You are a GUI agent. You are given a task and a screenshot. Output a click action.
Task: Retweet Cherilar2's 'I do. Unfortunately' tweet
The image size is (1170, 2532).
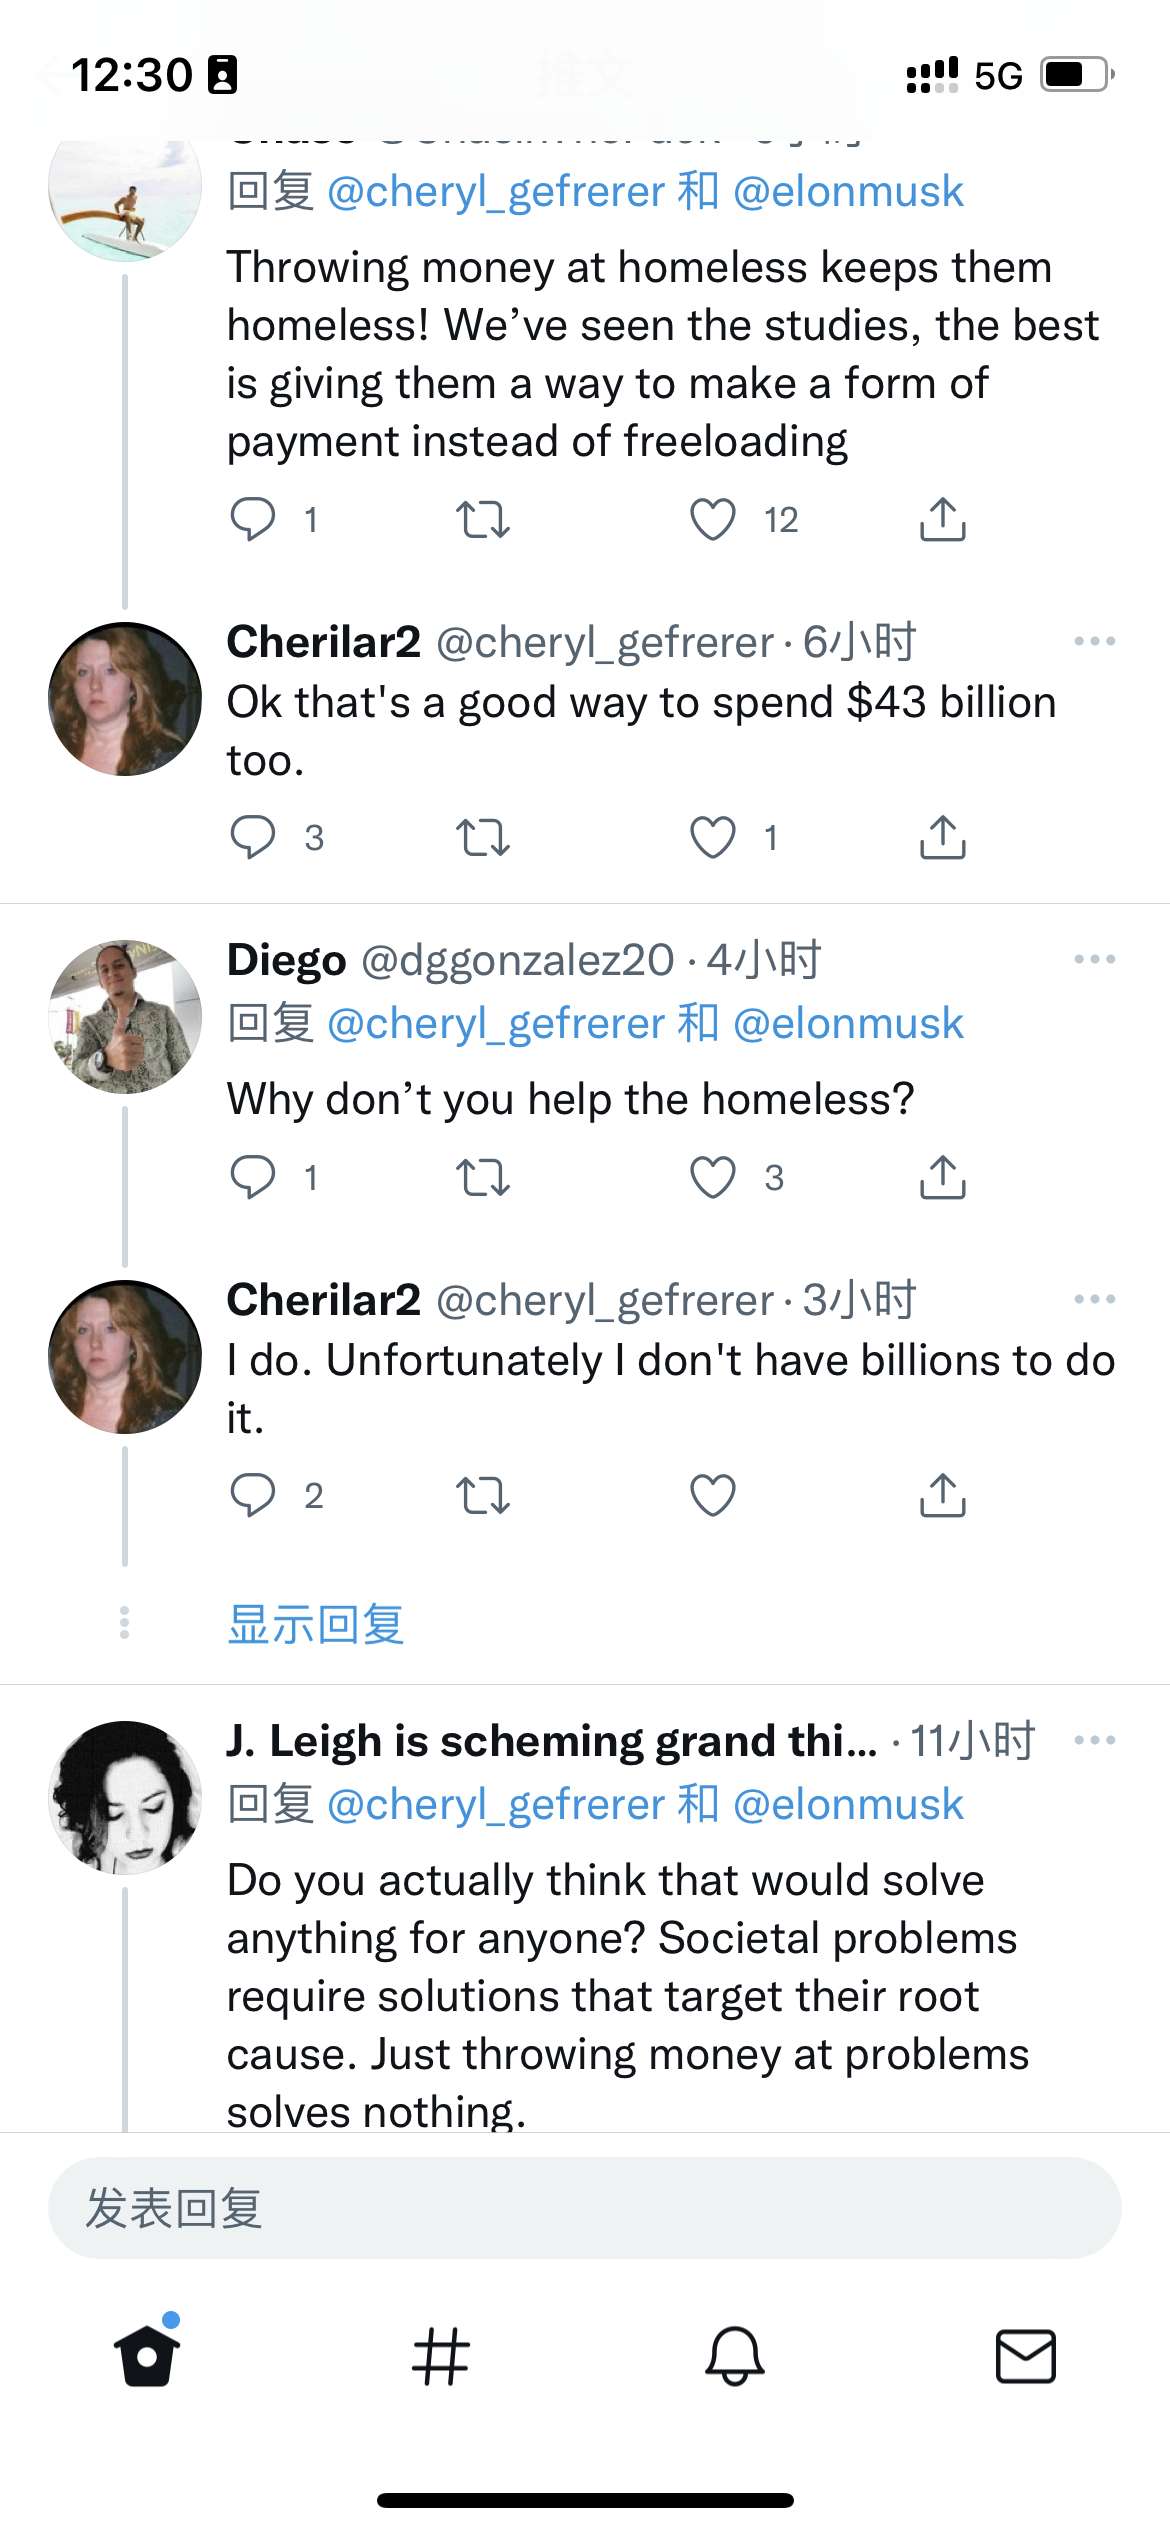[483, 1495]
